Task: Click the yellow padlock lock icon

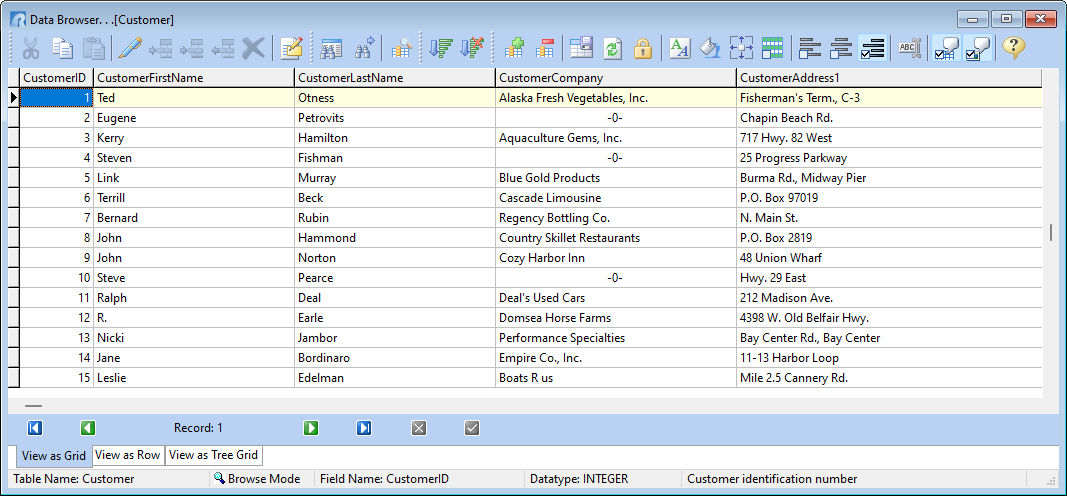Action: (x=643, y=48)
